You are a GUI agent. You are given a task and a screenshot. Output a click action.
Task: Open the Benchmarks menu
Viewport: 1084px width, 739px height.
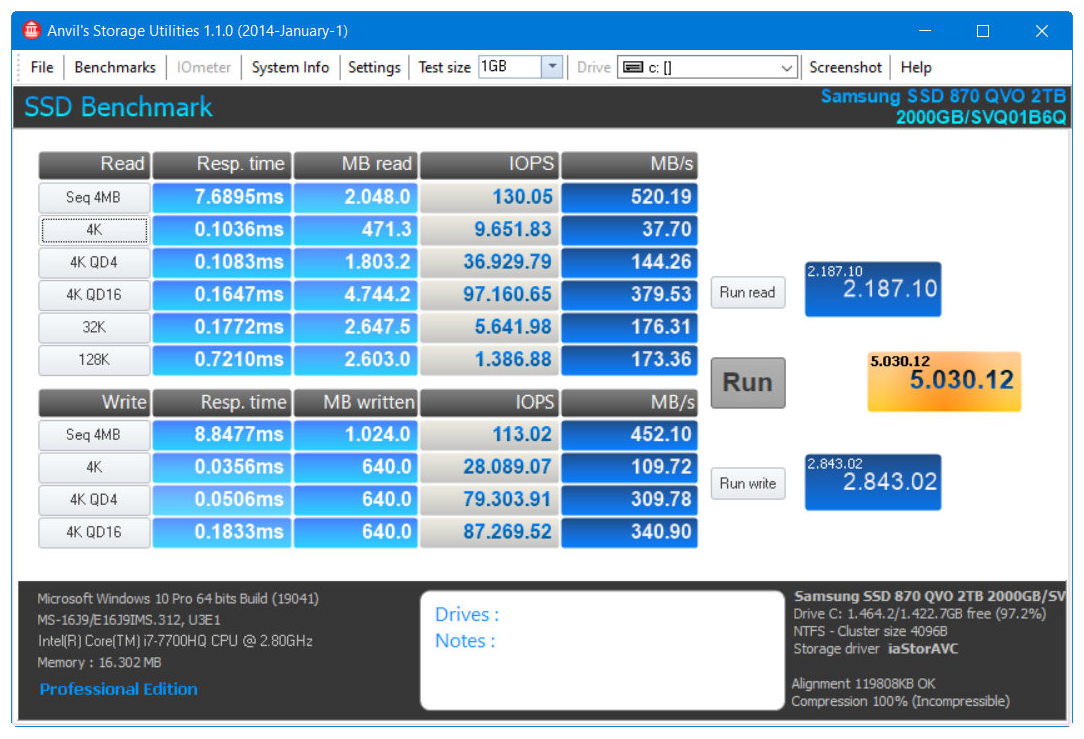115,67
